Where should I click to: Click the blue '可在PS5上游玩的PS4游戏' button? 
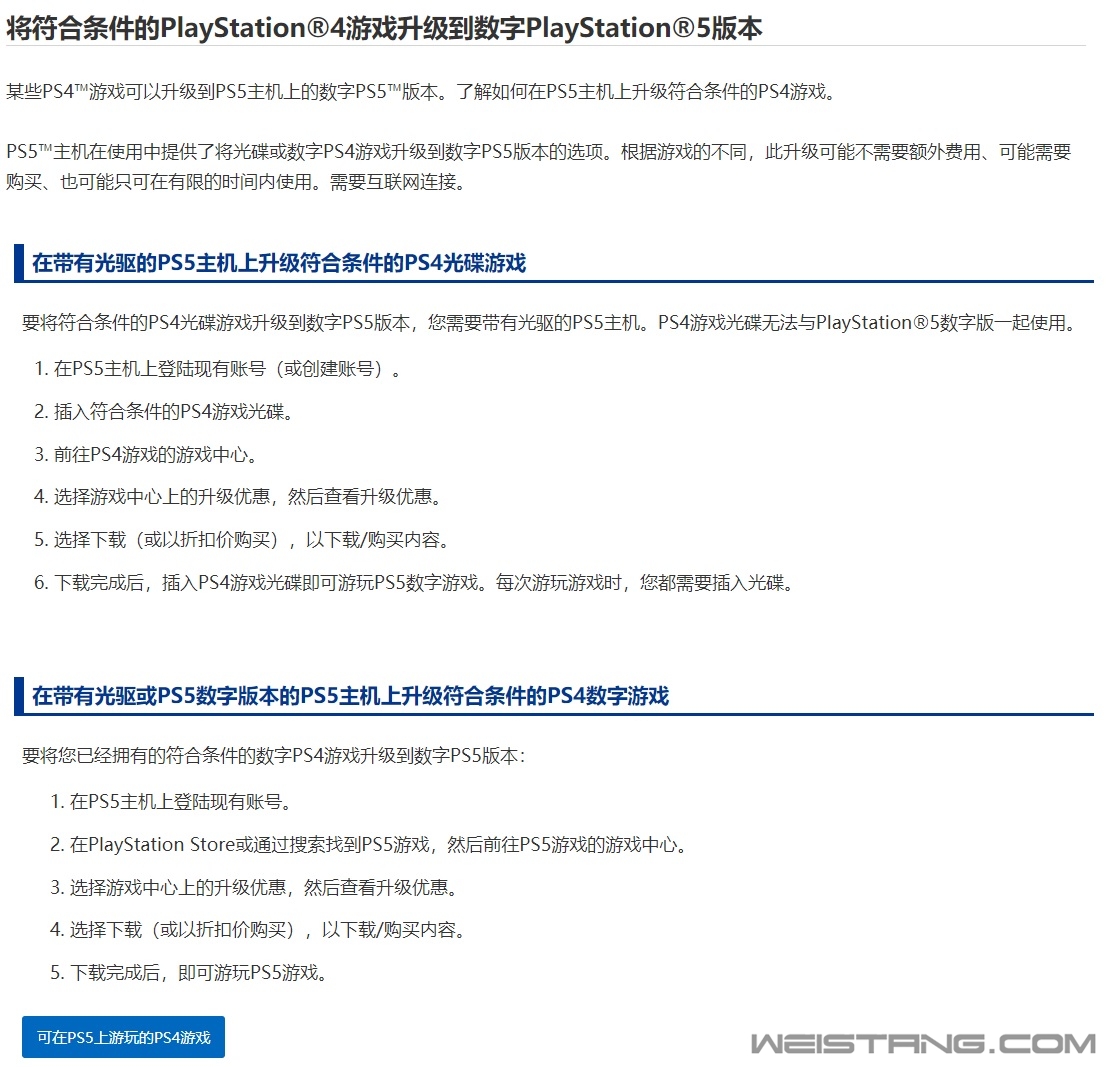point(122,1037)
